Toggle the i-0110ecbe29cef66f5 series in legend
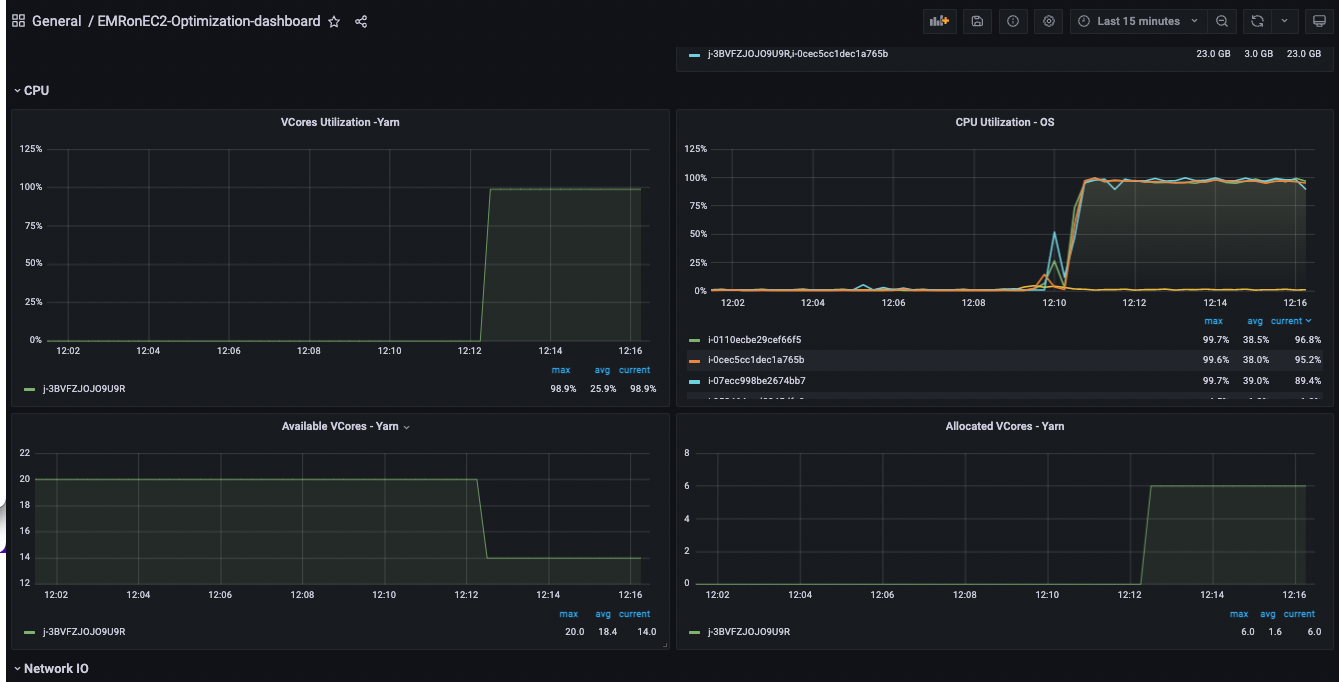The image size is (1339, 682). click(755, 340)
